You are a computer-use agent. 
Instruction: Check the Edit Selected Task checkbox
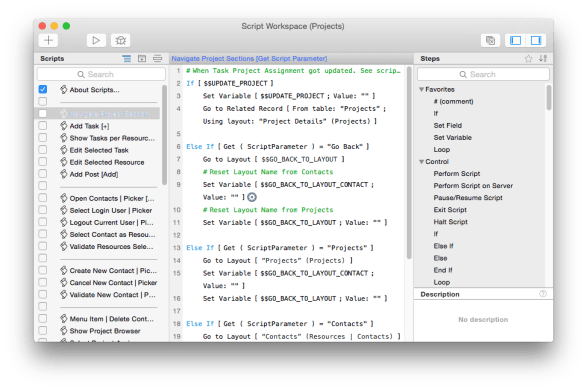click(x=43, y=150)
